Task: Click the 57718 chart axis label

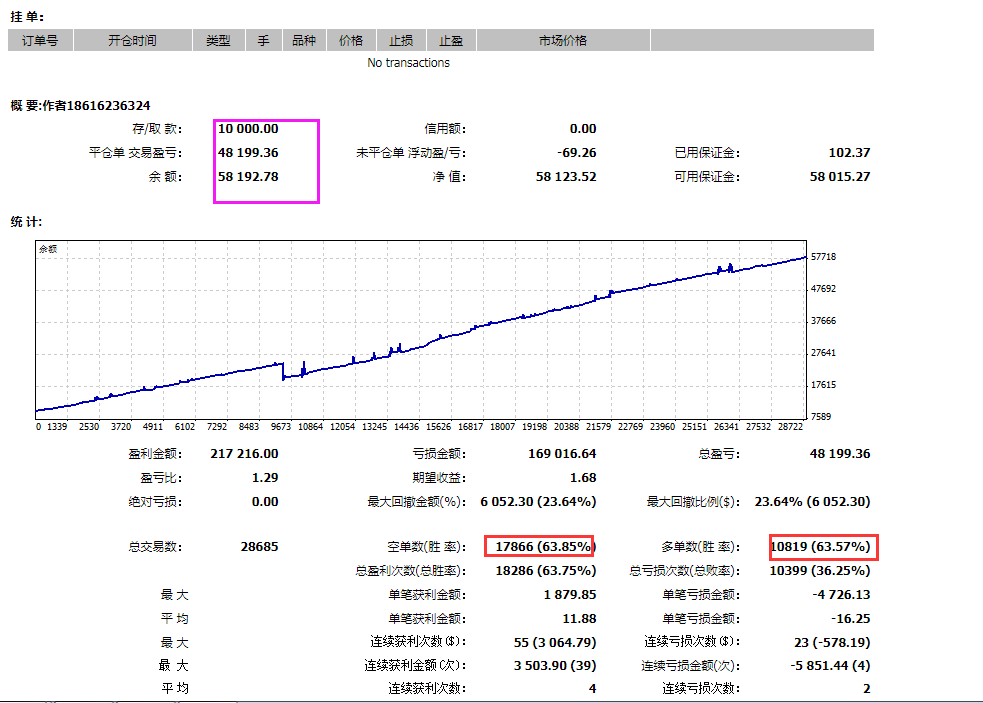Action: coord(823,256)
